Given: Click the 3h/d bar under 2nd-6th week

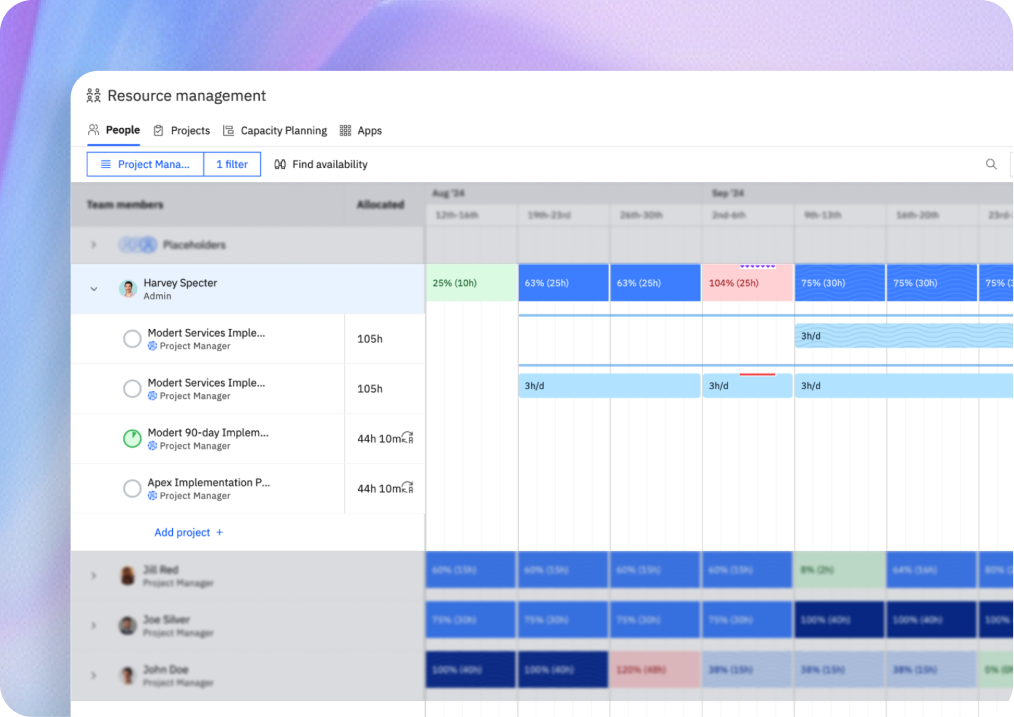Looking at the screenshot, I should point(748,386).
